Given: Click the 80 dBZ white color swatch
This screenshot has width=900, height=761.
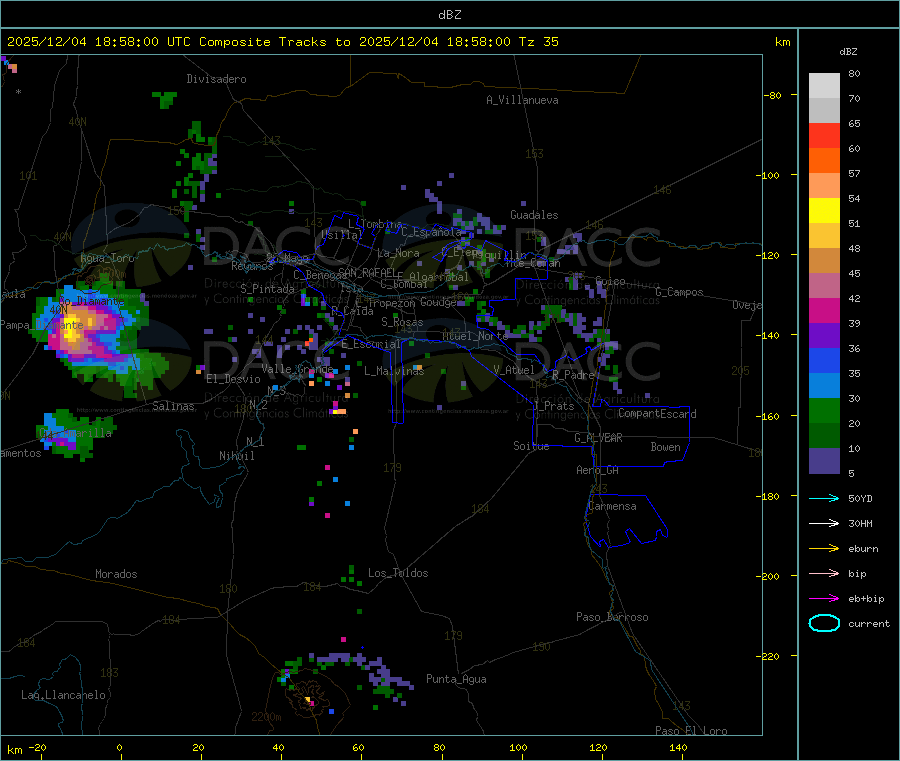Looking at the screenshot, I should 824,86.
